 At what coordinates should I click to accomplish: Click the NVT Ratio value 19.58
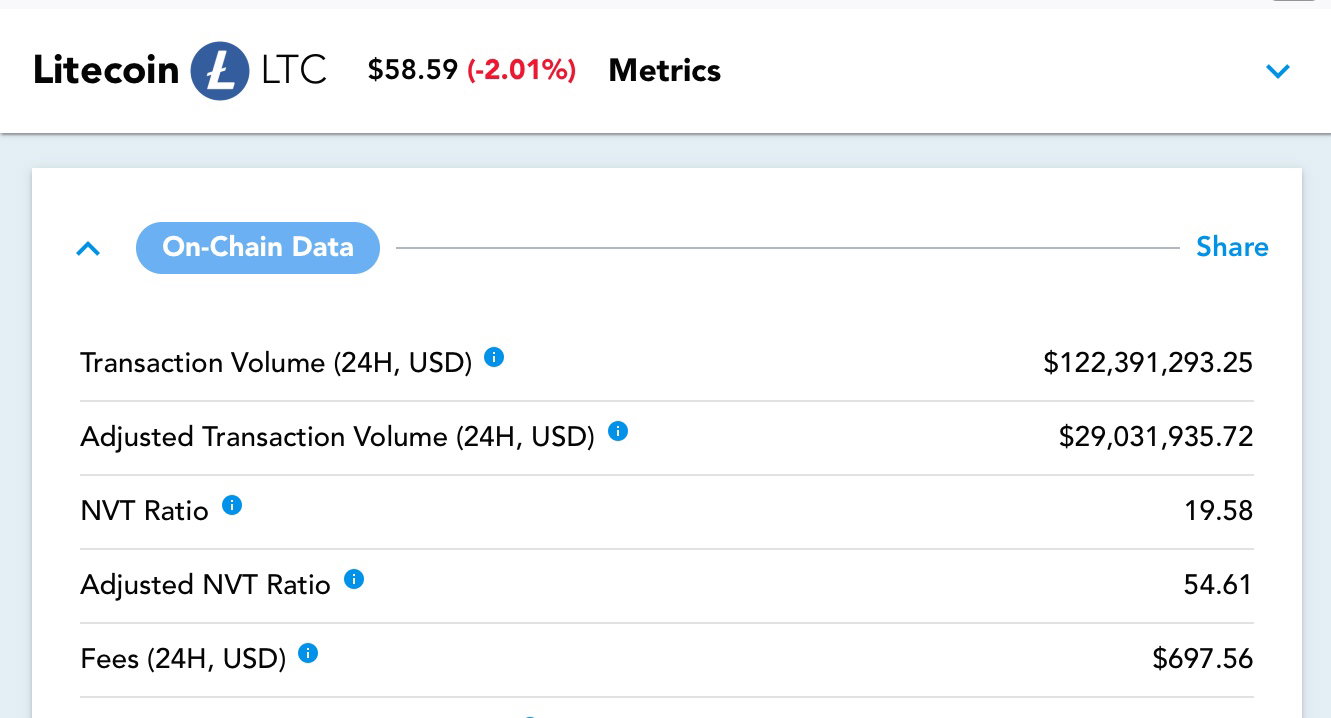1219,510
